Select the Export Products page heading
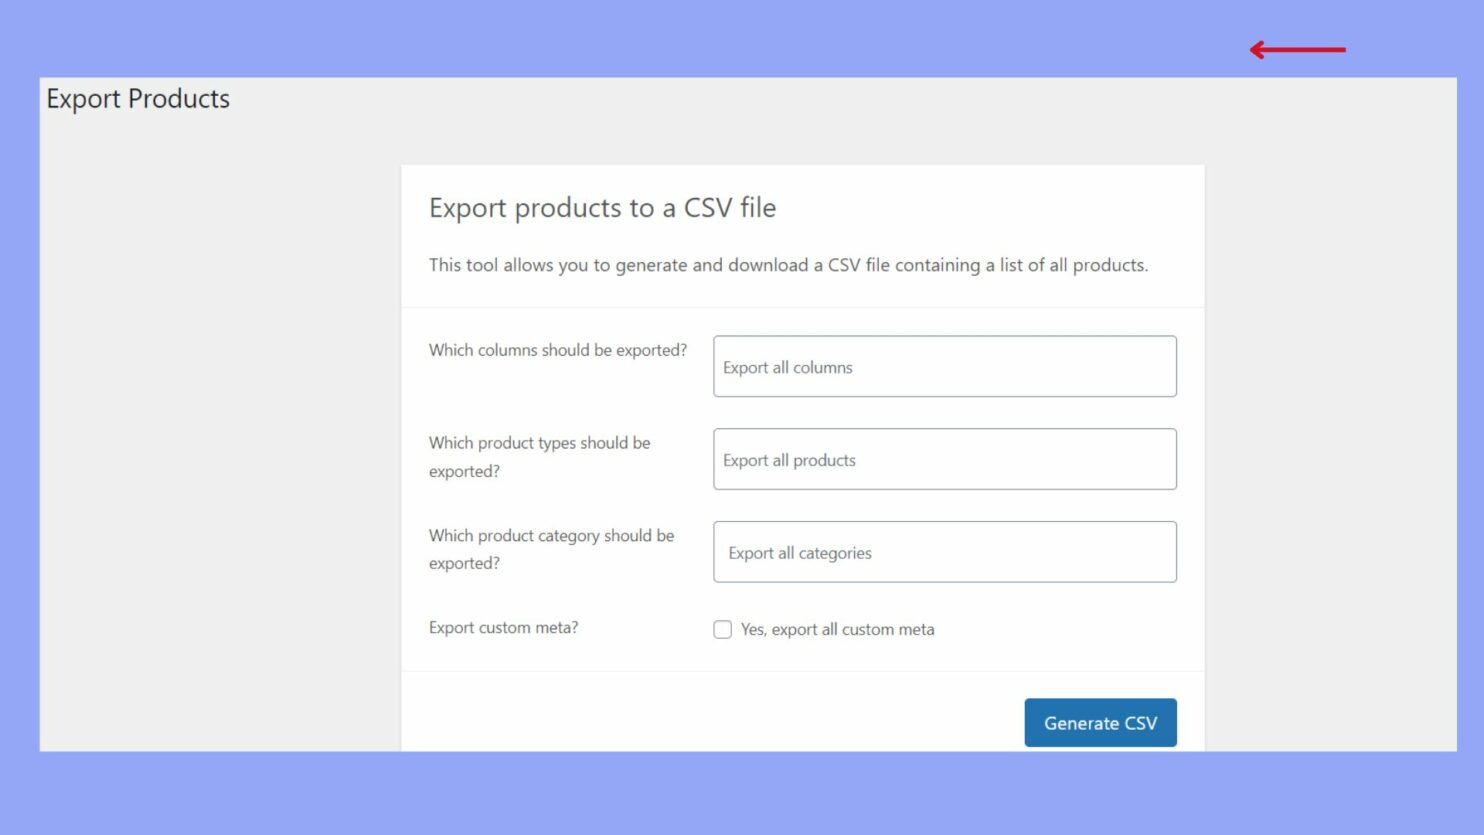1484x835 pixels. click(137, 98)
